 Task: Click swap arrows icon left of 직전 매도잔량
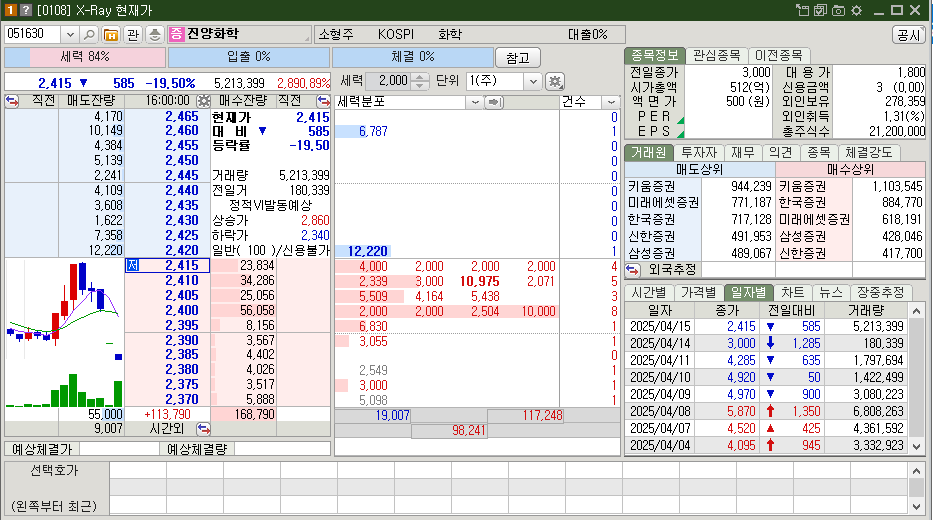tap(12, 101)
